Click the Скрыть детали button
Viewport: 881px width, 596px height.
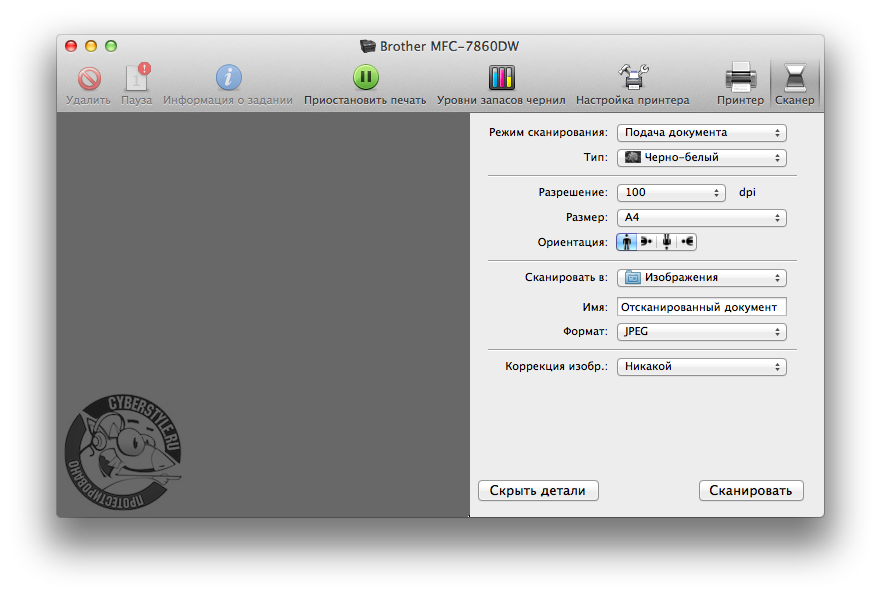pyautogui.click(x=538, y=490)
